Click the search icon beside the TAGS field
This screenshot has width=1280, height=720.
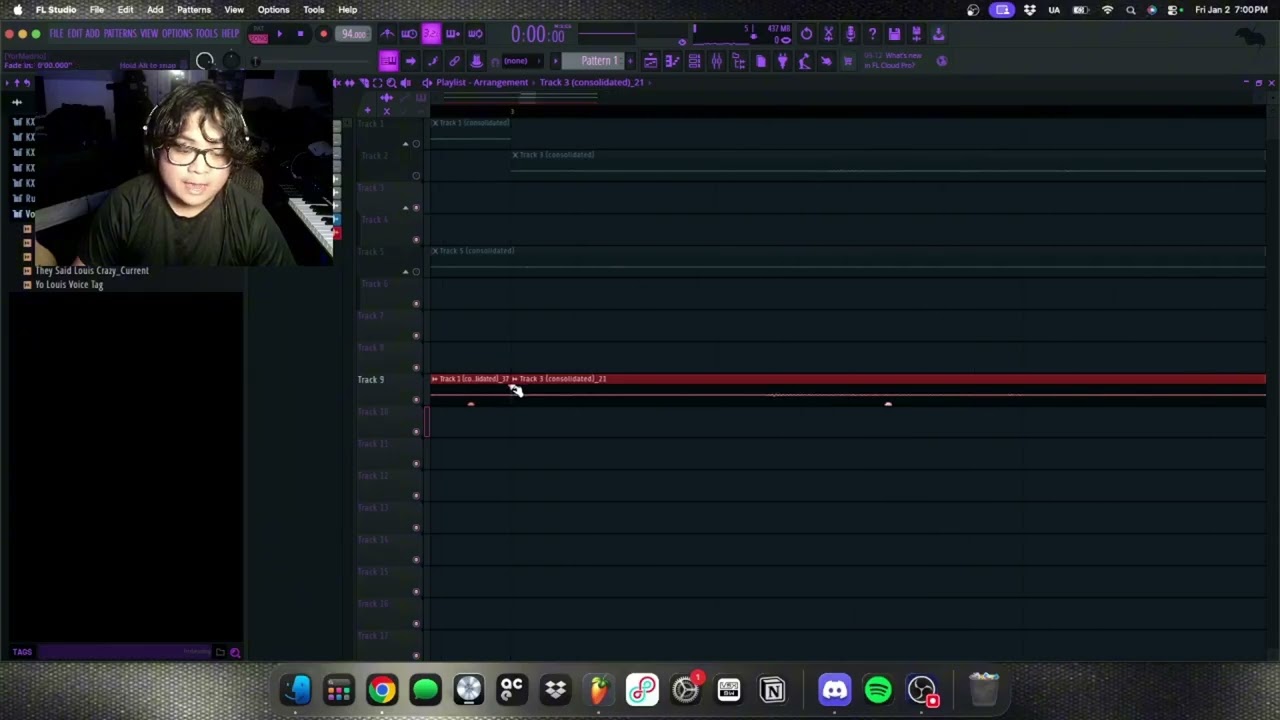click(x=235, y=652)
